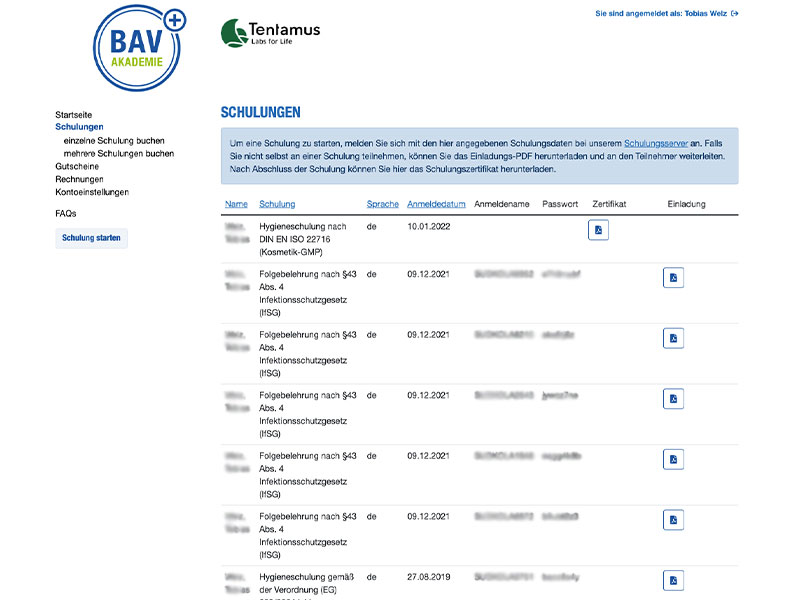
Task: Download invitation PDF for fourth Folgebelehrung row
Action: [x=673, y=459]
